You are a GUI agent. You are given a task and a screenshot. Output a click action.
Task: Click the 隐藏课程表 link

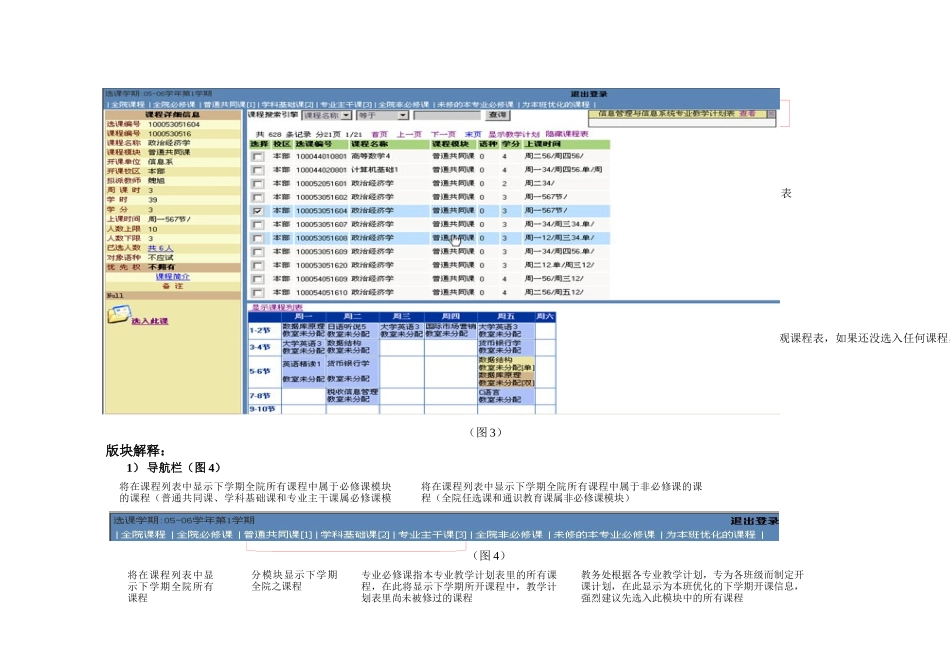566,134
